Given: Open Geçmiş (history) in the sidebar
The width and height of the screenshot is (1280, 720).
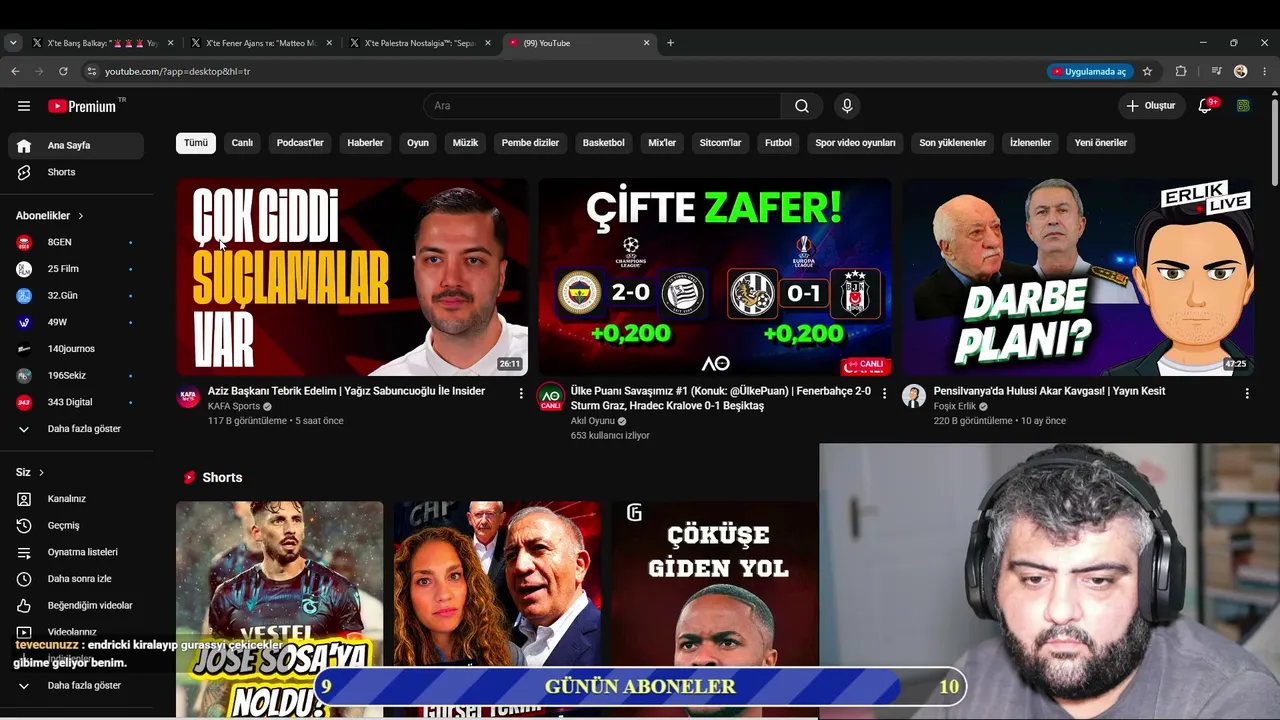Looking at the screenshot, I should [x=76, y=525].
